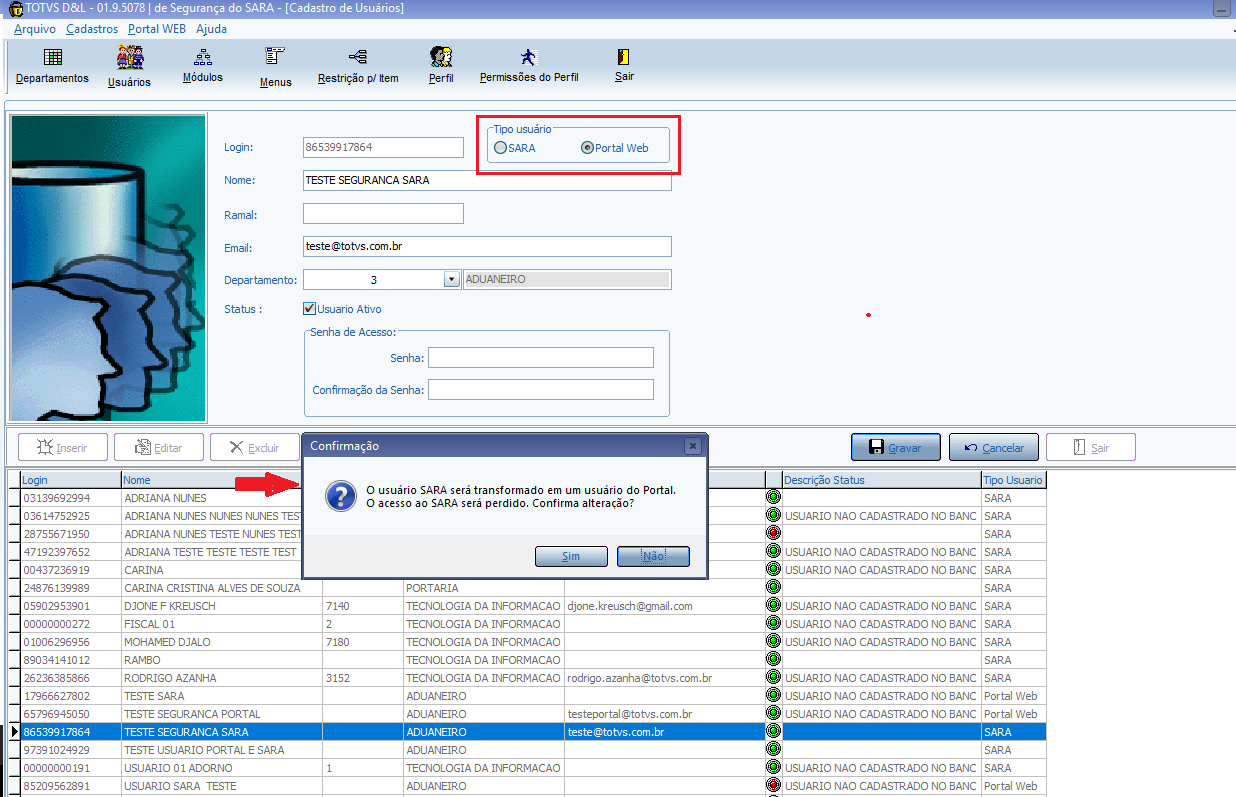This screenshot has height=797, width=1236.
Task: Click ramal 3152 cell
Action: click(362, 678)
